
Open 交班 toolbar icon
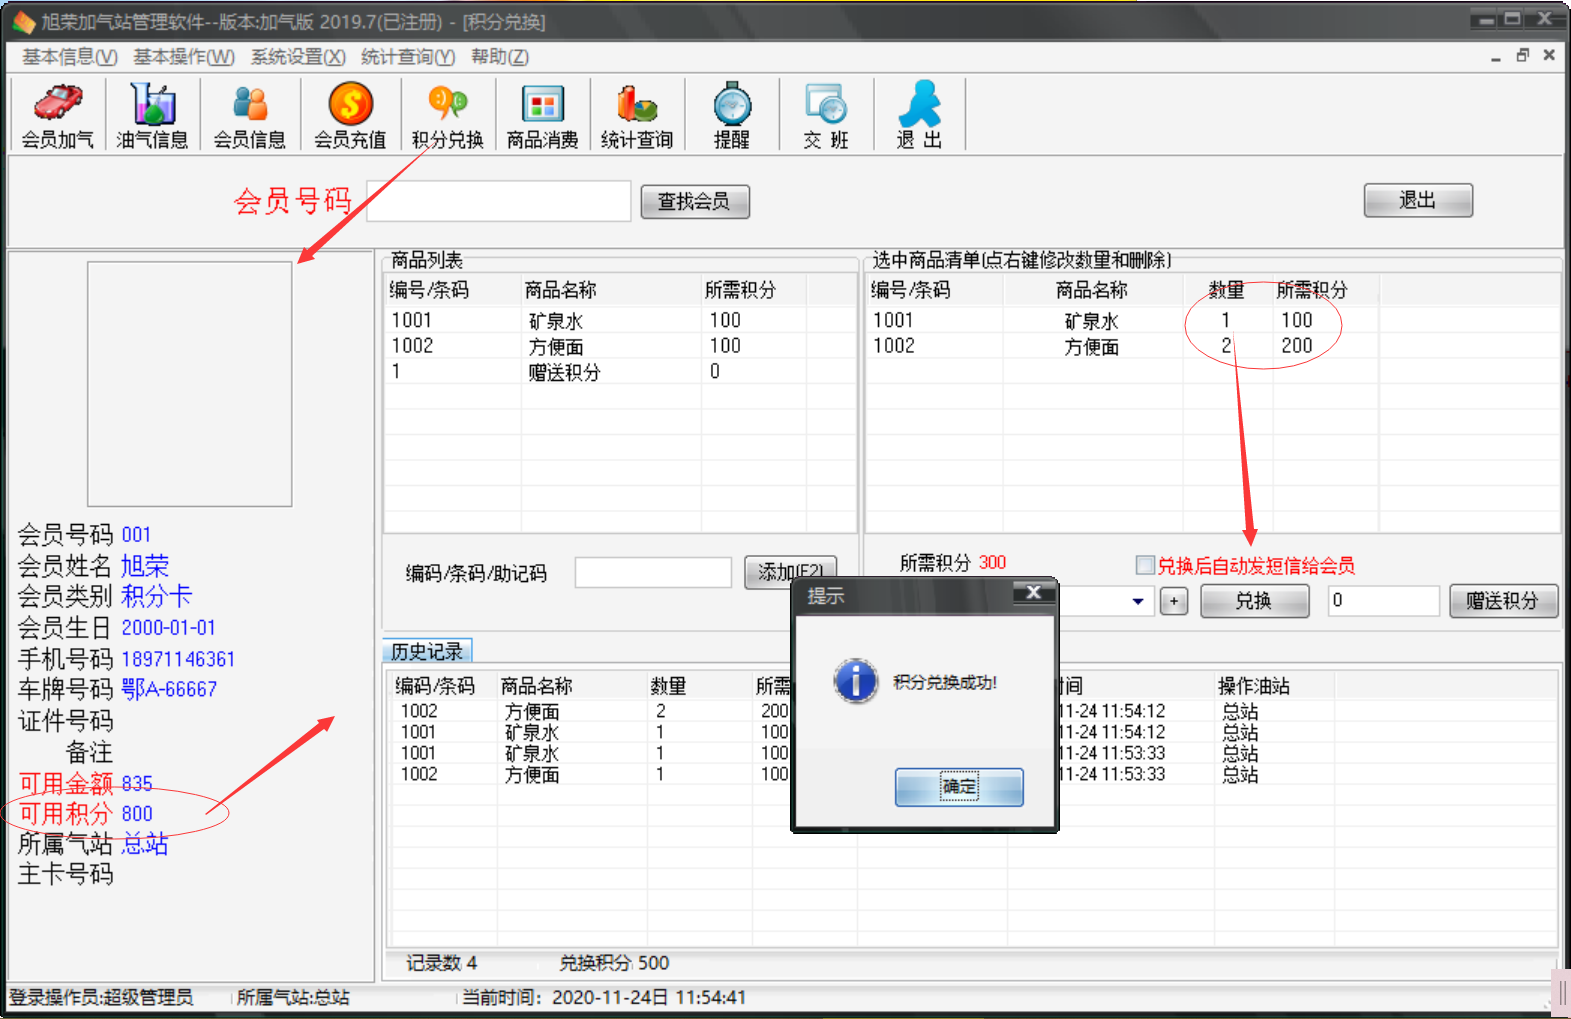tap(826, 116)
